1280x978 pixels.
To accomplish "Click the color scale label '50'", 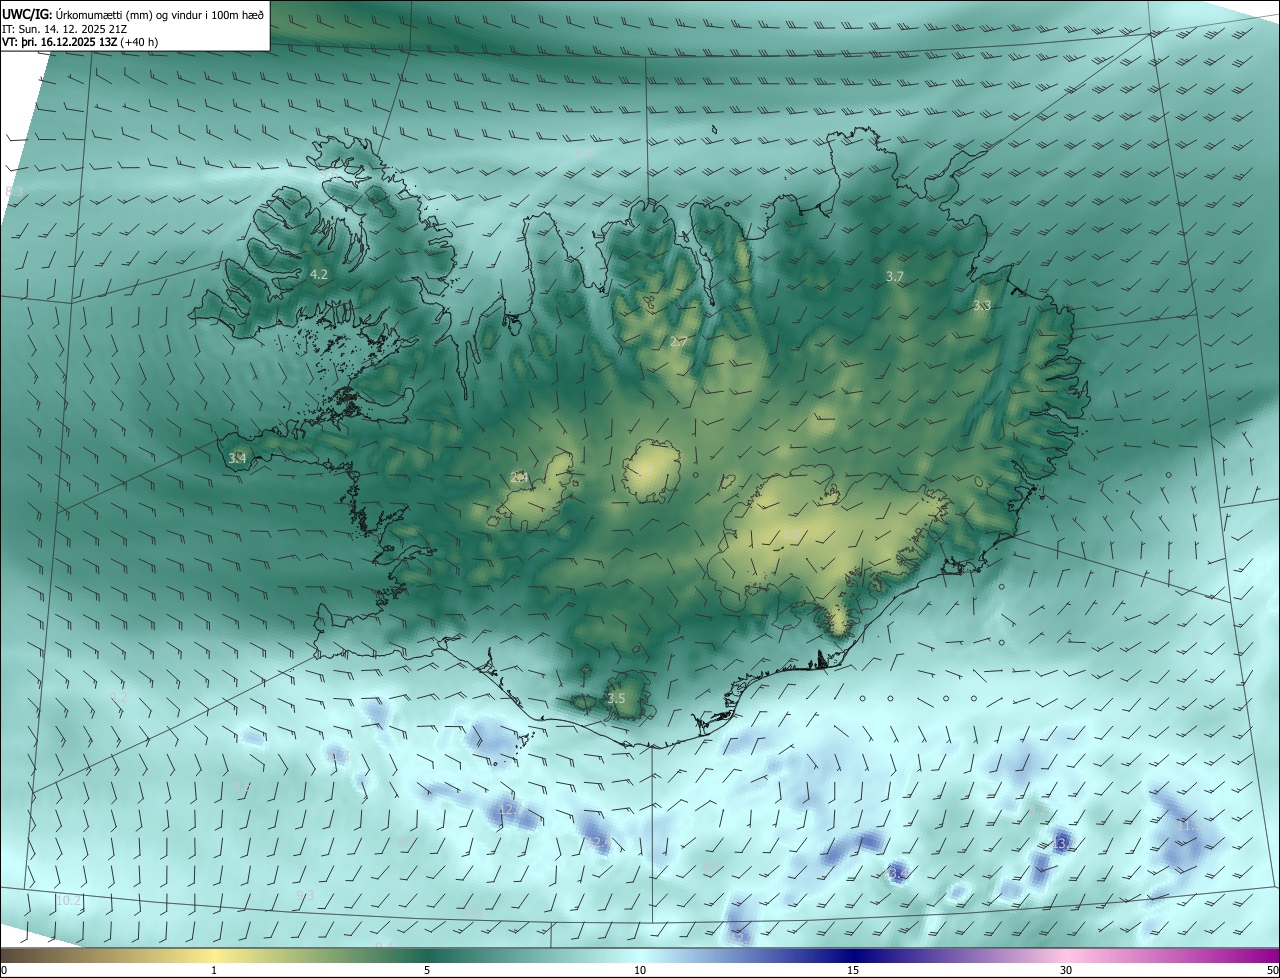I will (1272, 970).
